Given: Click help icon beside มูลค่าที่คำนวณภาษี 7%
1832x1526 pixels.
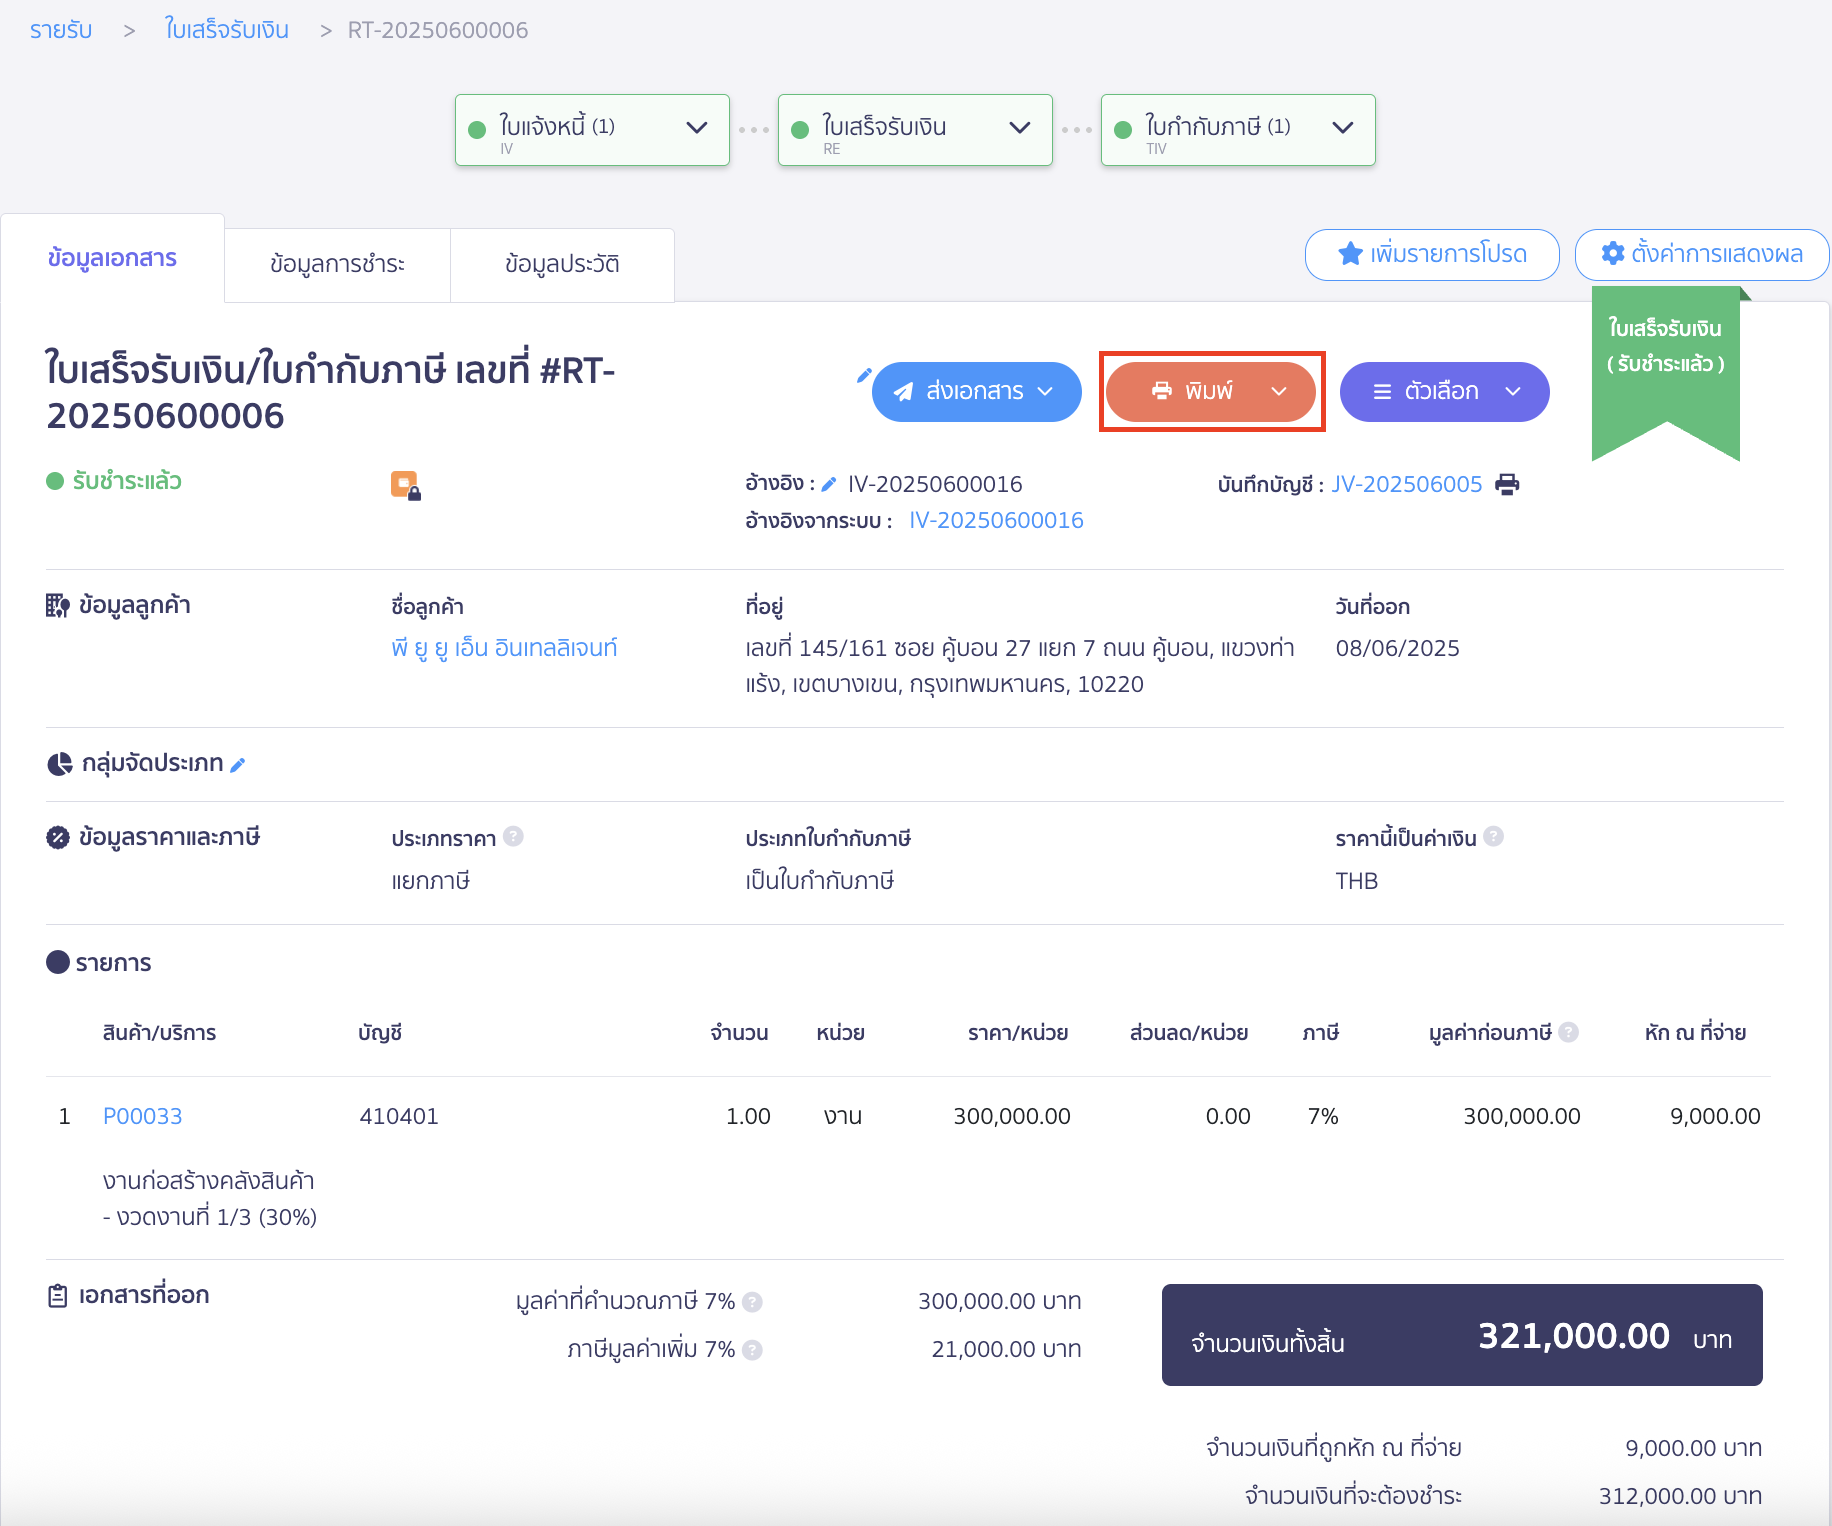Looking at the screenshot, I should (753, 1302).
